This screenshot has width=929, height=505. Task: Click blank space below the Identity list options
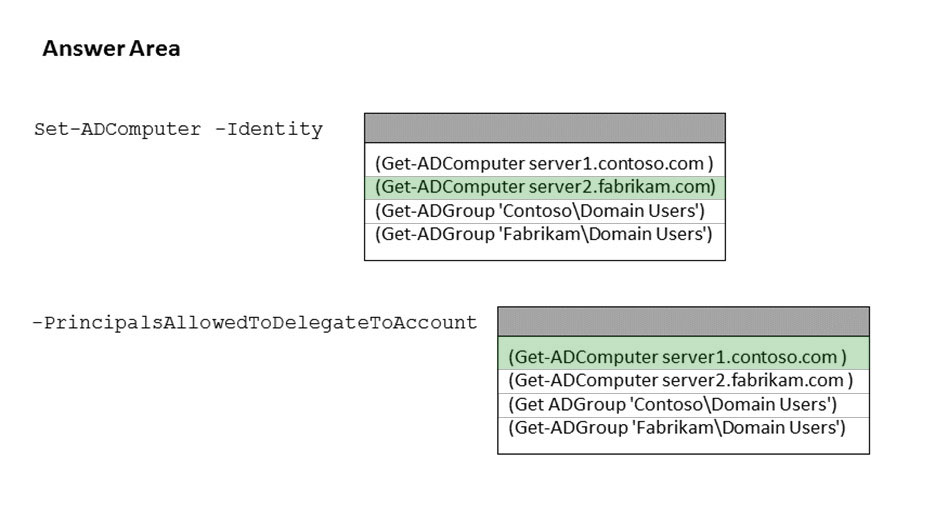[544, 252]
